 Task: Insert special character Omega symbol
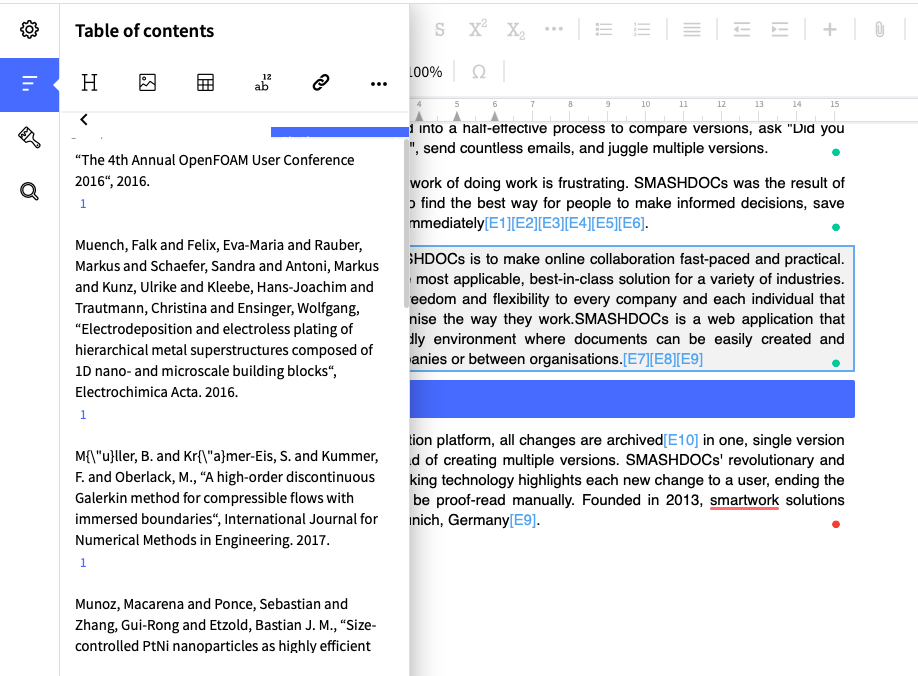[479, 72]
